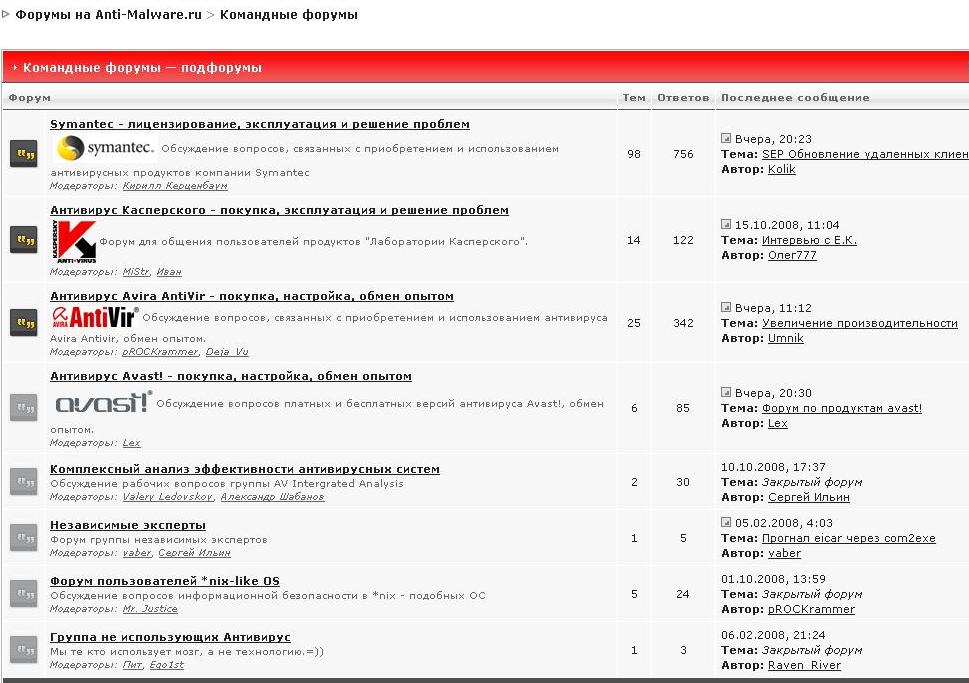Go to last post icon at Вчера, 11:12
Image resolution: width=969 pixels, height=683 pixels.
tap(726, 307)
